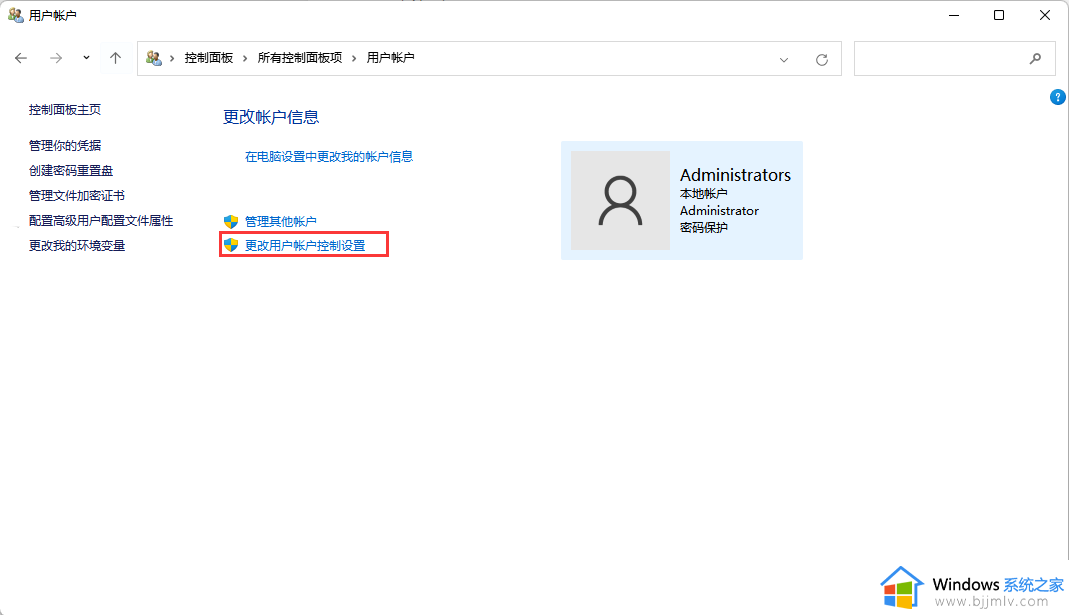Focus the control panel search box

click(954, 59)
